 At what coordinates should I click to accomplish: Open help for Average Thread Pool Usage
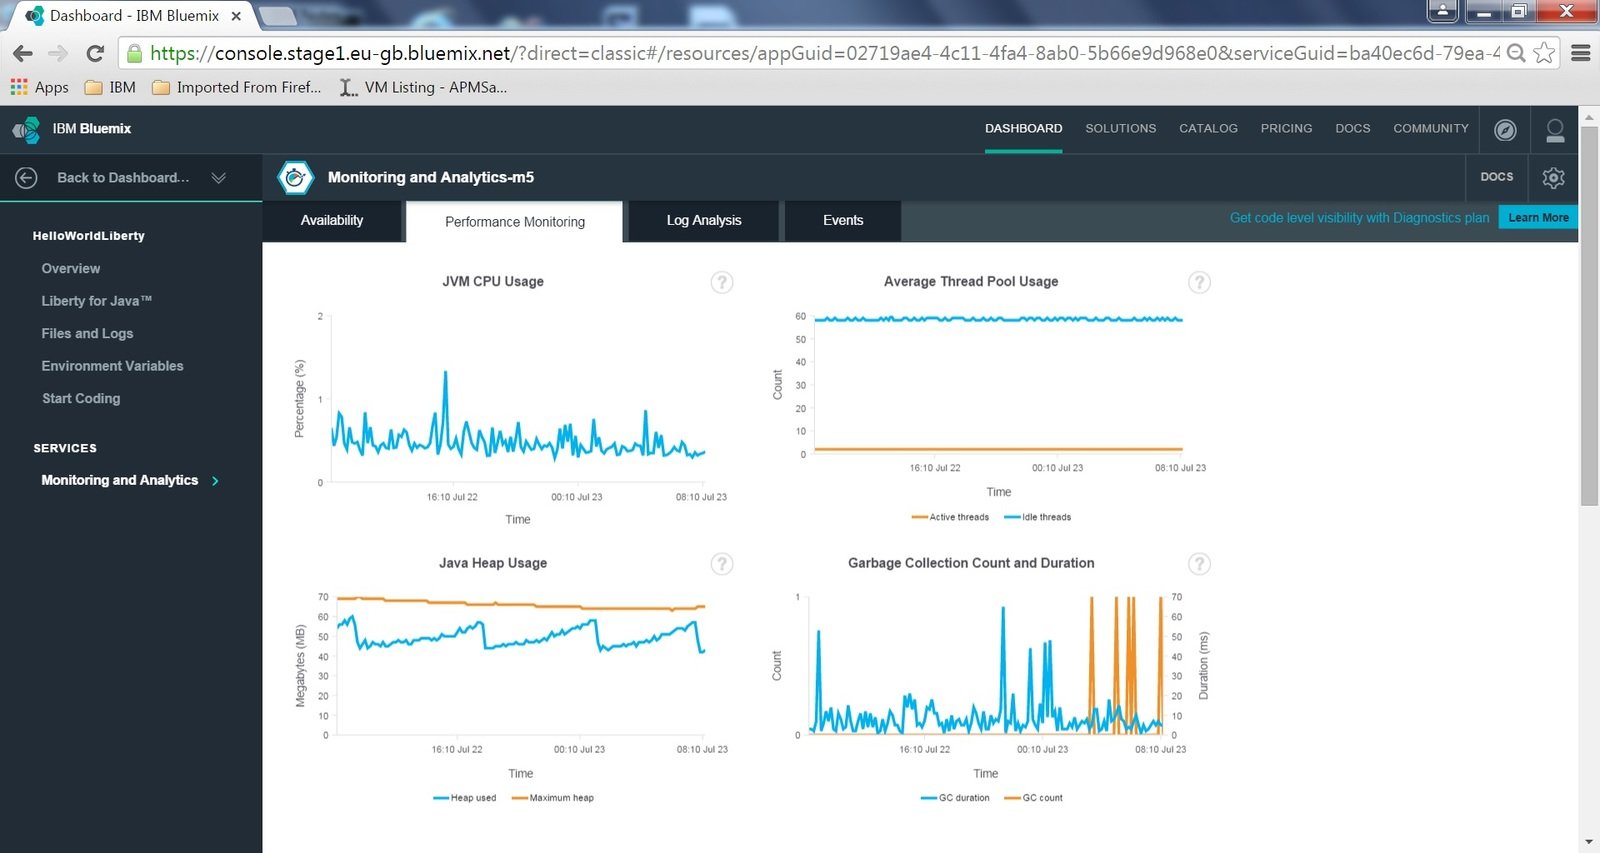coord(1200,282)
